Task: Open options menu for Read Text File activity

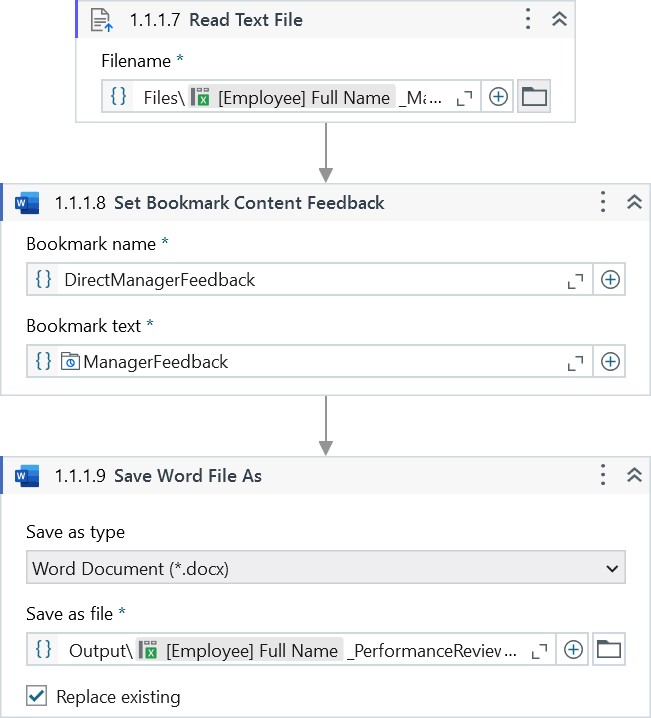Action: tap(528, 19)
